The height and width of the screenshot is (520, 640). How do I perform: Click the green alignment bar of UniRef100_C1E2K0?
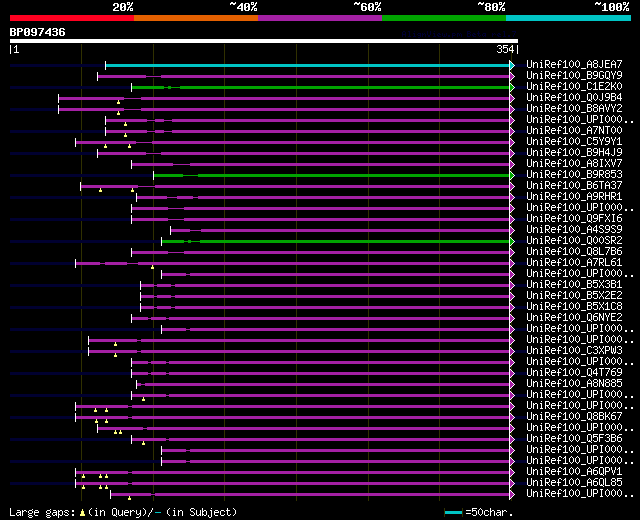(320, 87)
